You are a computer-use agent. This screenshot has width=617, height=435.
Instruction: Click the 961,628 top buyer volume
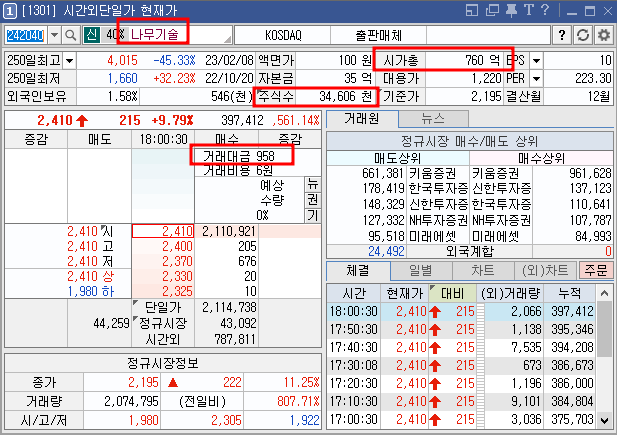coord(590,173)
